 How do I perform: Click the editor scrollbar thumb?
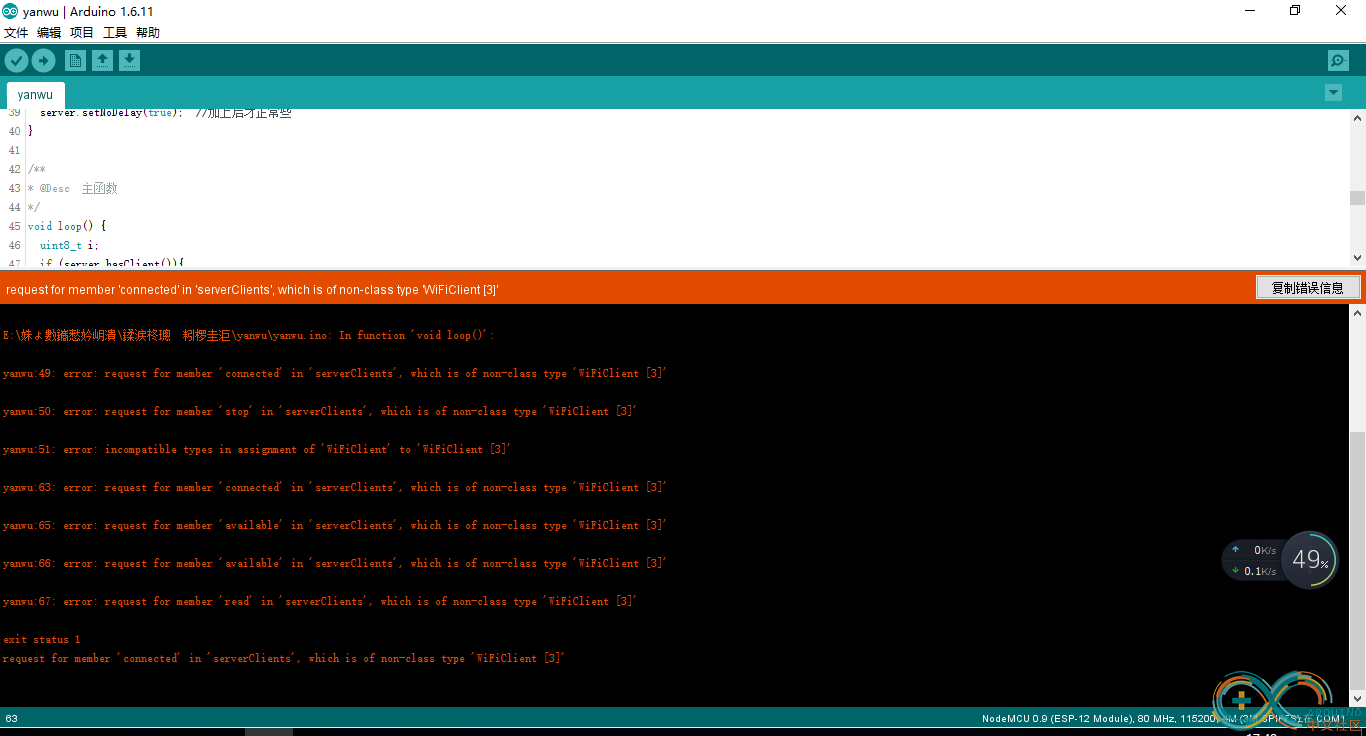[x=1357, y=198]
